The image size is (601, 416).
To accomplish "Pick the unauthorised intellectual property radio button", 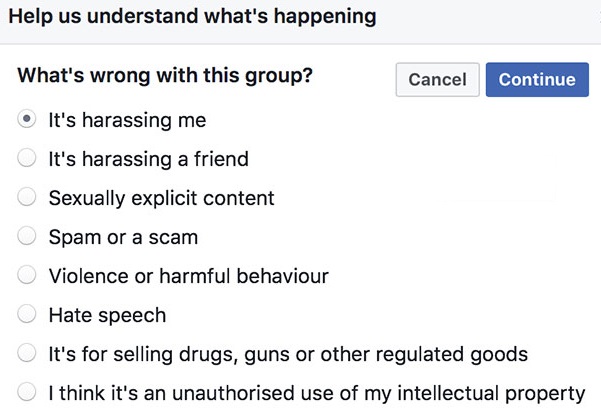I will coord(28,393).
